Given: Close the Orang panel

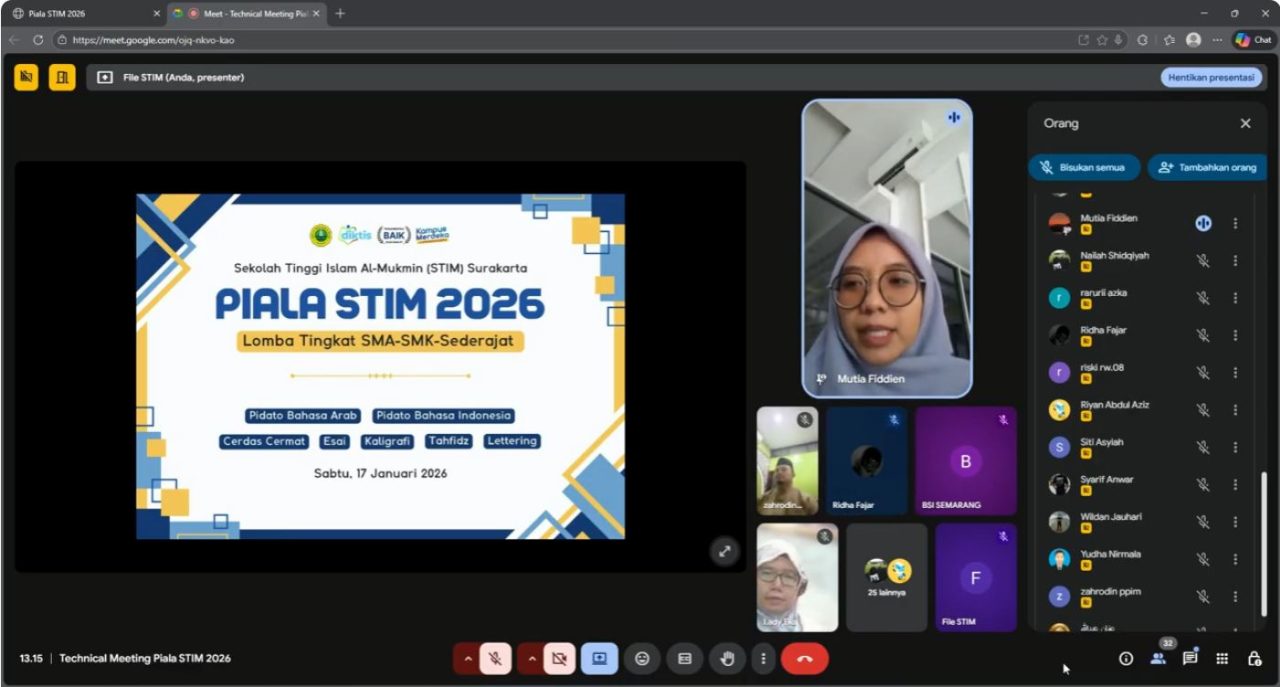Looking at the screenshot, I should [1245, 124].
